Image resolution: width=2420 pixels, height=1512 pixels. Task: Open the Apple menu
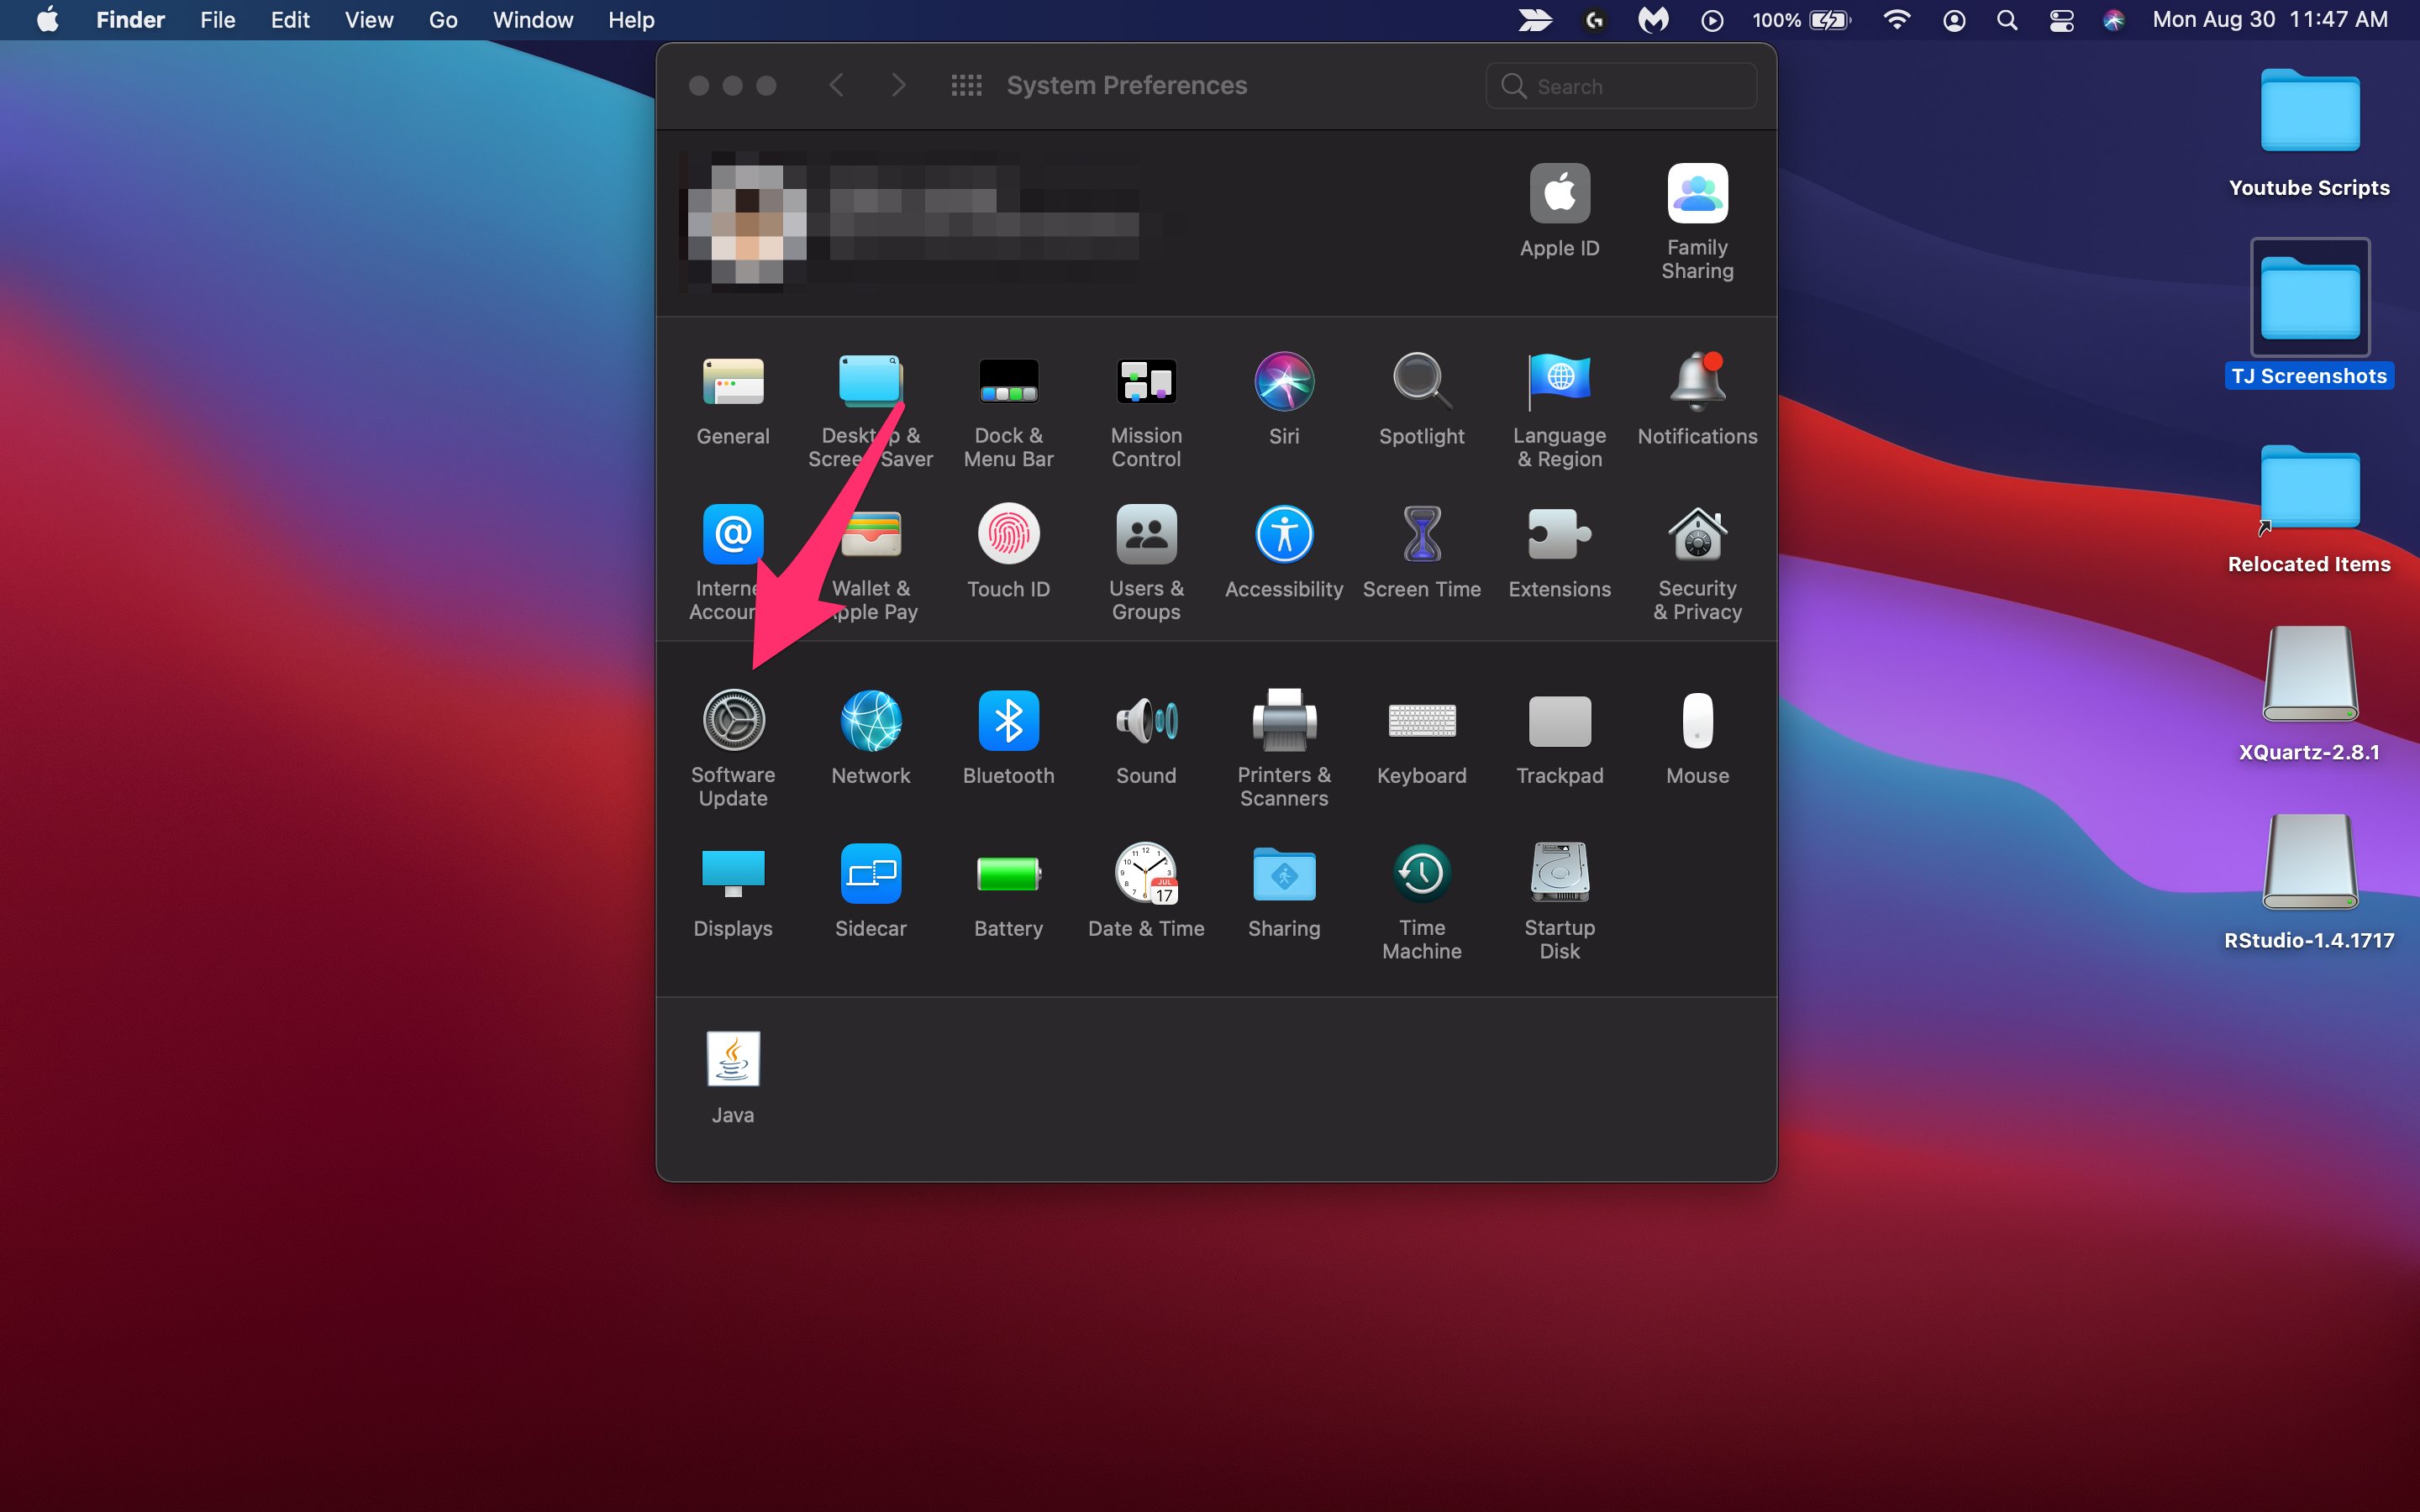tap(47, 20)
